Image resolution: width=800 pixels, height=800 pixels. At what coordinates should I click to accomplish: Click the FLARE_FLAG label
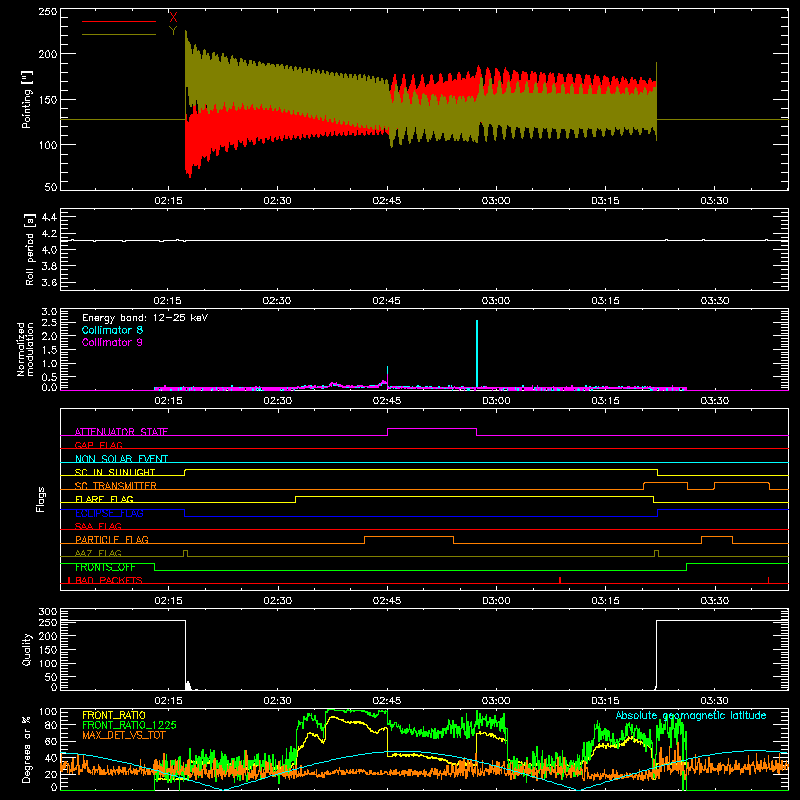104,499
